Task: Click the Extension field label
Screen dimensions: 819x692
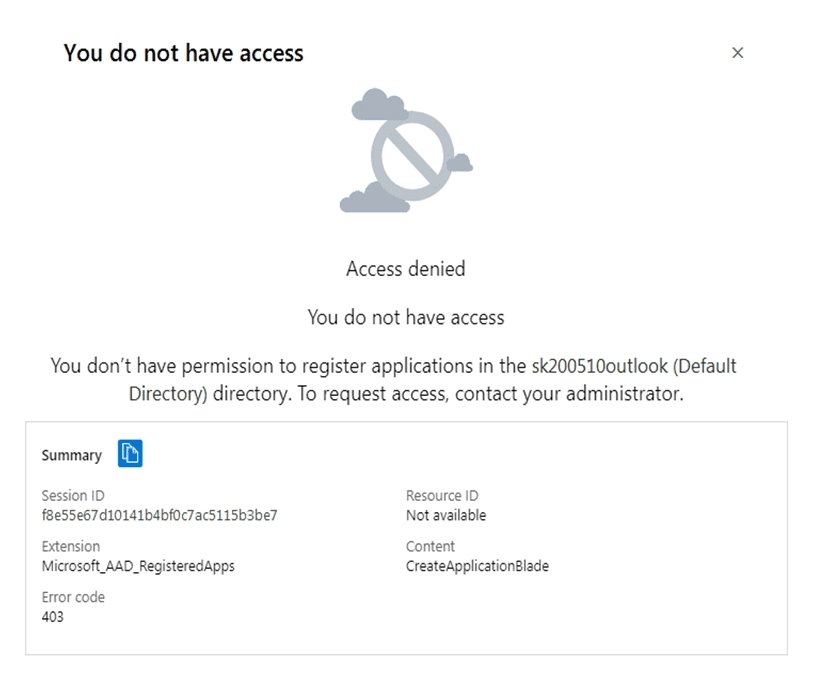Action: point(71,547)
